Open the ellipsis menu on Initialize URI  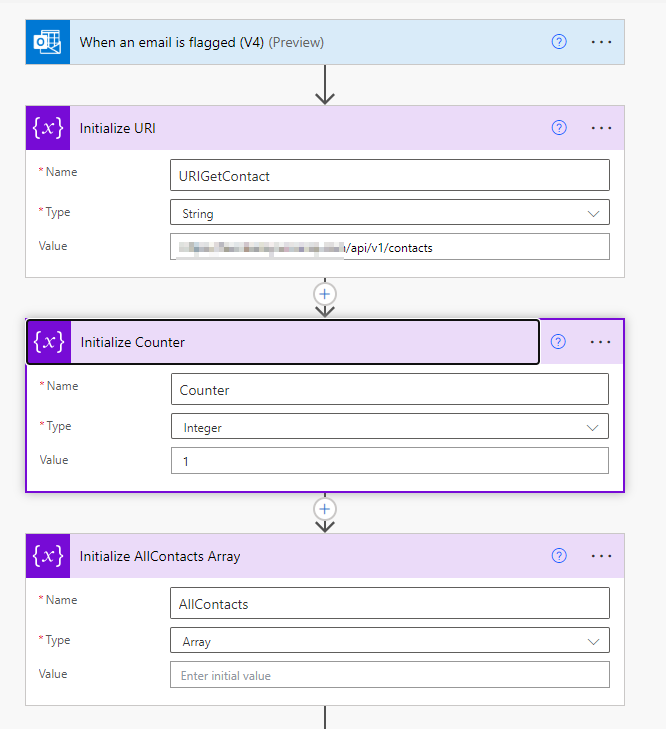coord(601,128)
